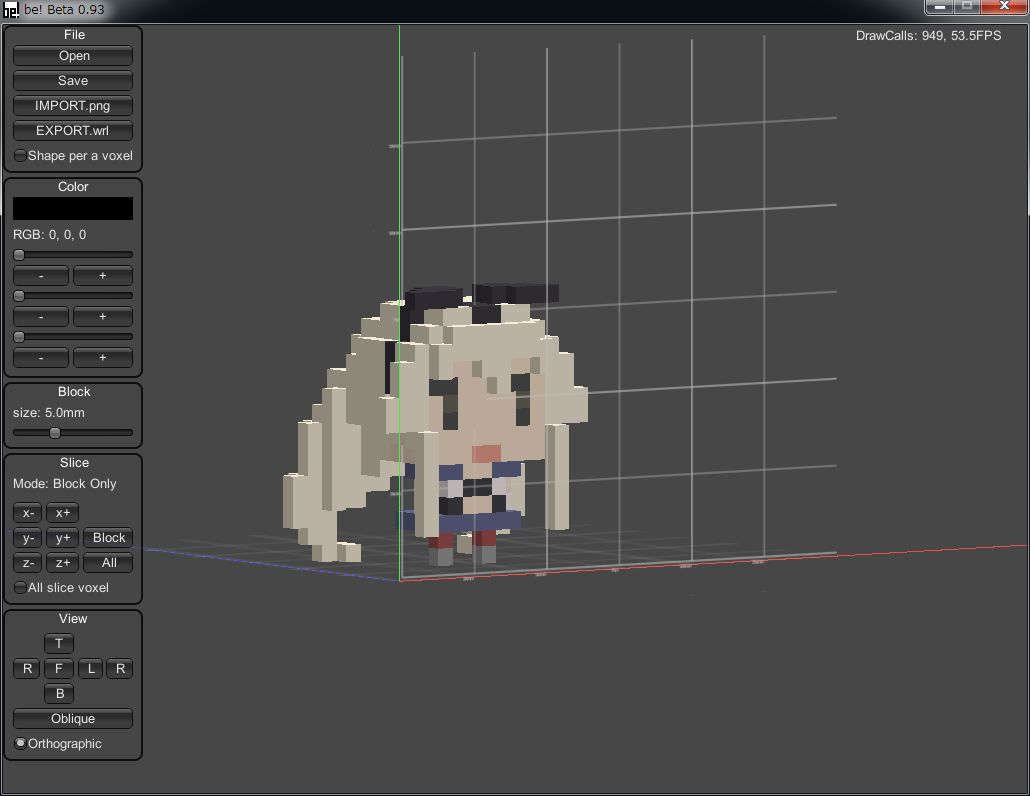Select the front view F button
This screenshot has height=796, width=1030.
click(x=59, y=669)
